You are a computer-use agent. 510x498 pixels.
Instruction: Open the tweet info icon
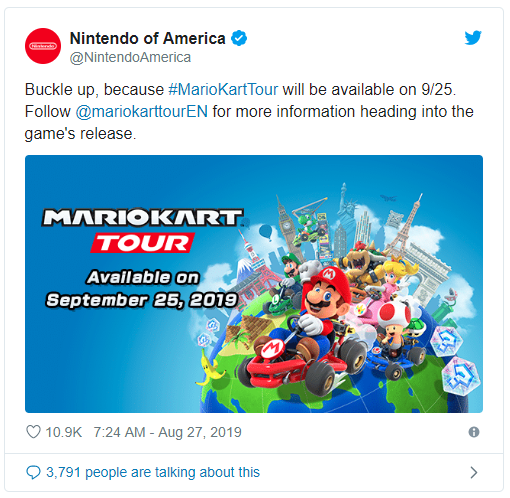pyautogui.click(x=474, y=432)
